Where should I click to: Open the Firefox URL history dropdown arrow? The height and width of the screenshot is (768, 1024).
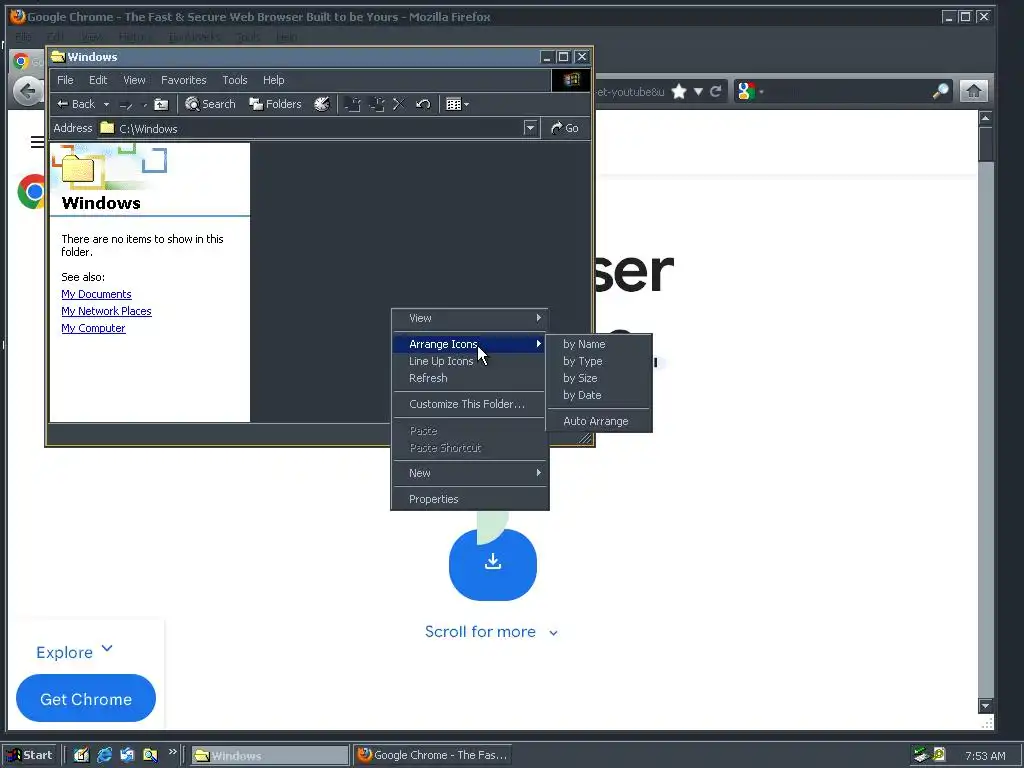pos(698,91)
